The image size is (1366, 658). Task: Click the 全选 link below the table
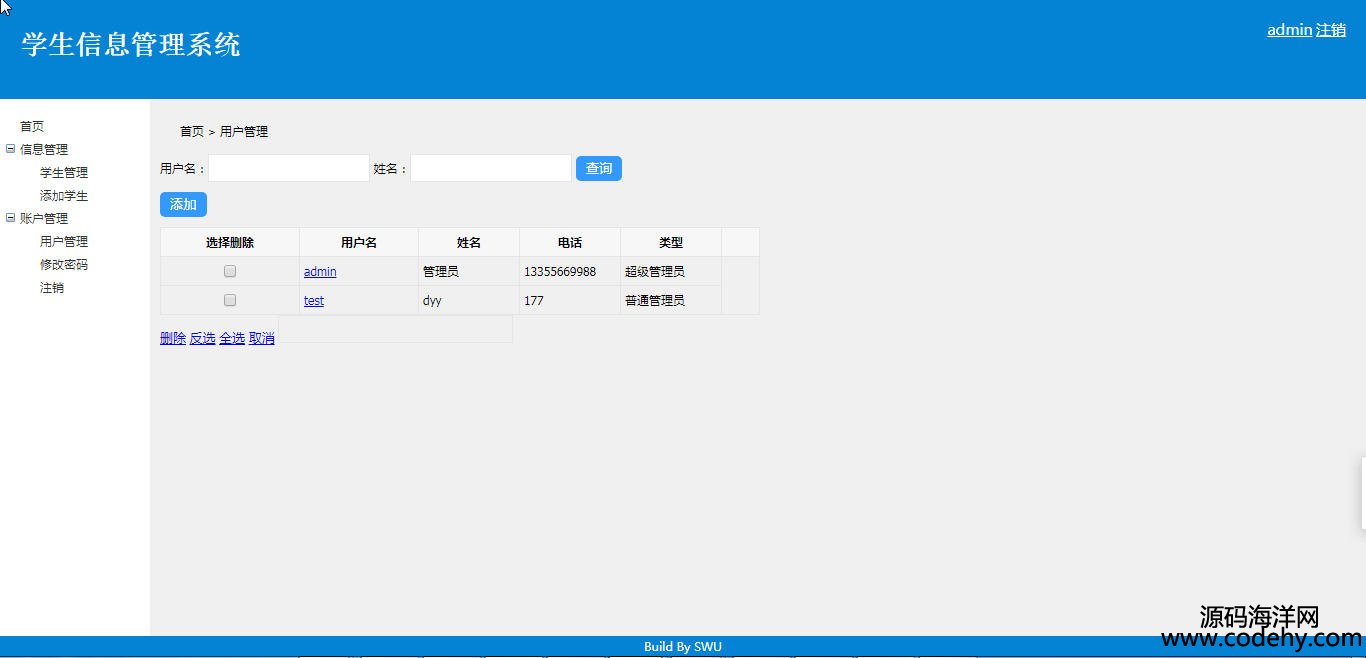tap(232, 338)
